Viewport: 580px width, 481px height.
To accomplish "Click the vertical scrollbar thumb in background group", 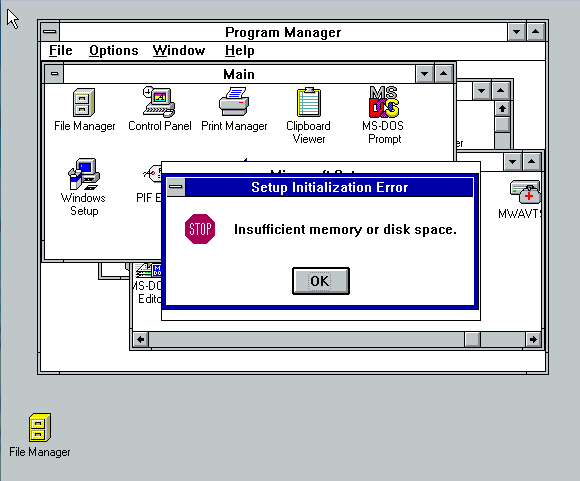I will click(502, 124).
